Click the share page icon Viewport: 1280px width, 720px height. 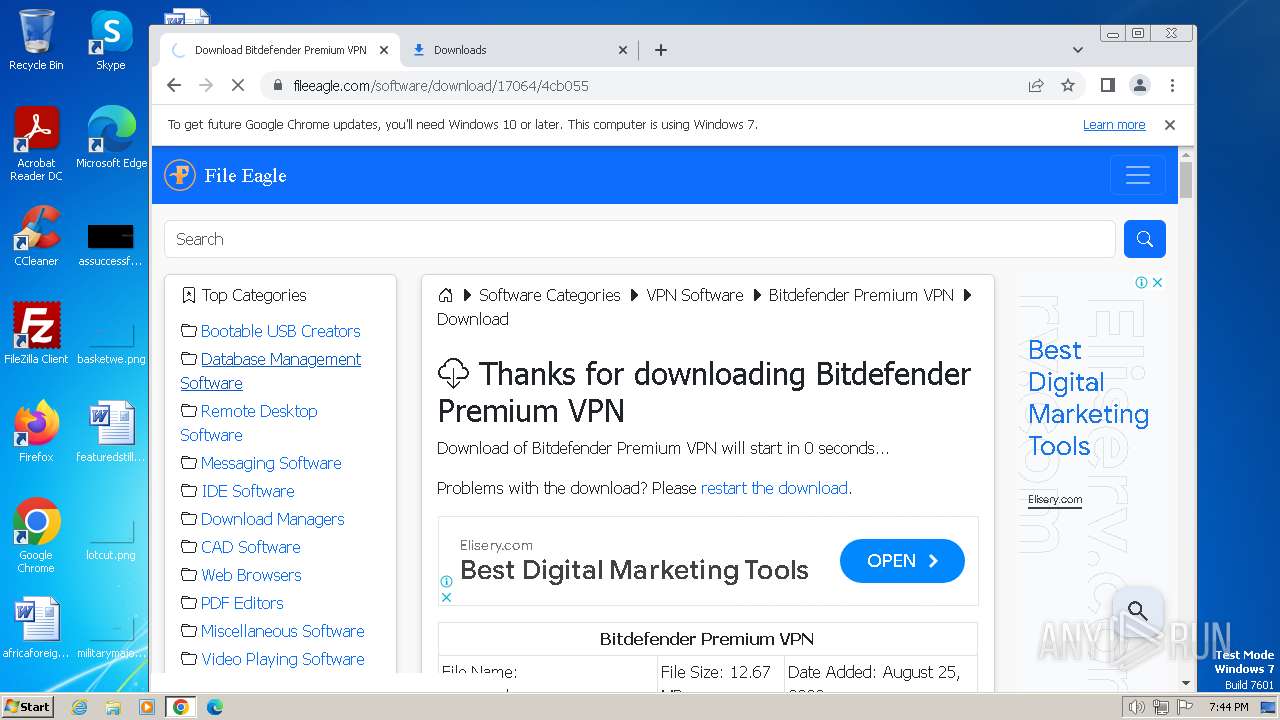(1036, 86)
